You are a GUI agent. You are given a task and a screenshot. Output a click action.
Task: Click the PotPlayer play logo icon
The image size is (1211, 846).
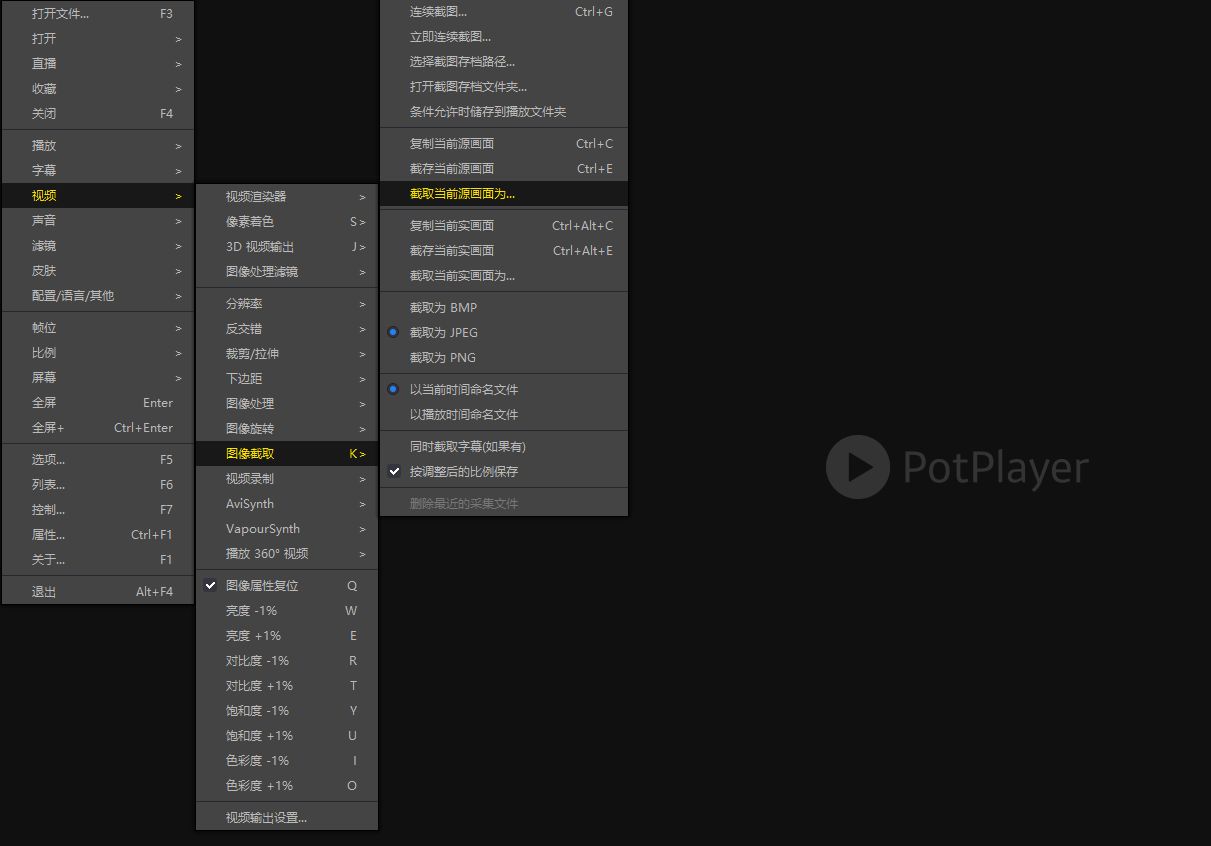(x=857, y=467)
